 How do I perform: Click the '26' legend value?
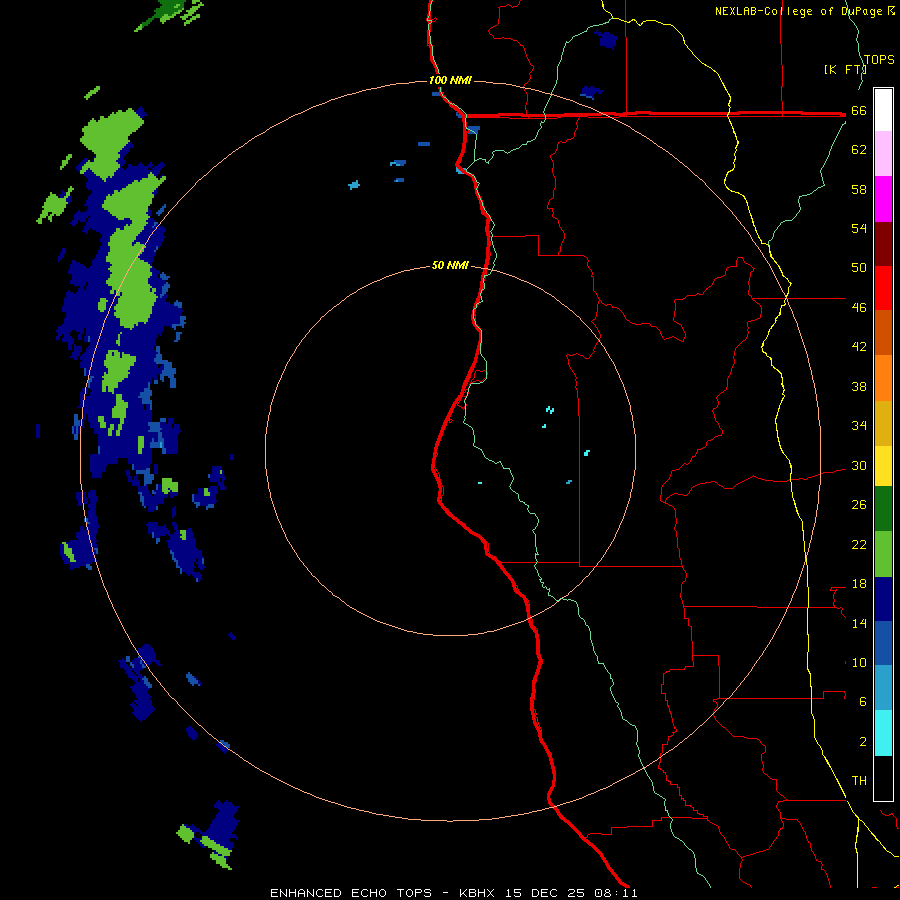[859, 505]
